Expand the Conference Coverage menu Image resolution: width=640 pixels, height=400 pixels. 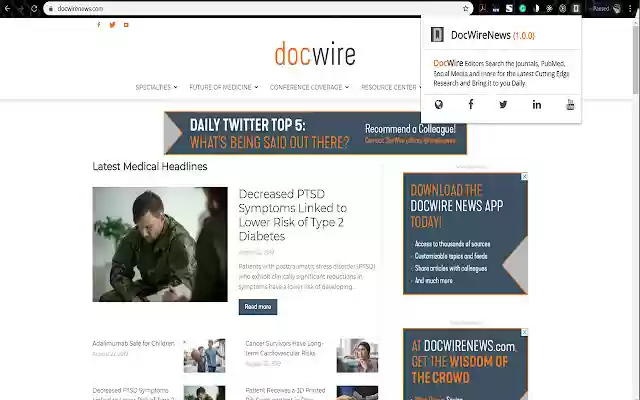[x=309, y=87]
